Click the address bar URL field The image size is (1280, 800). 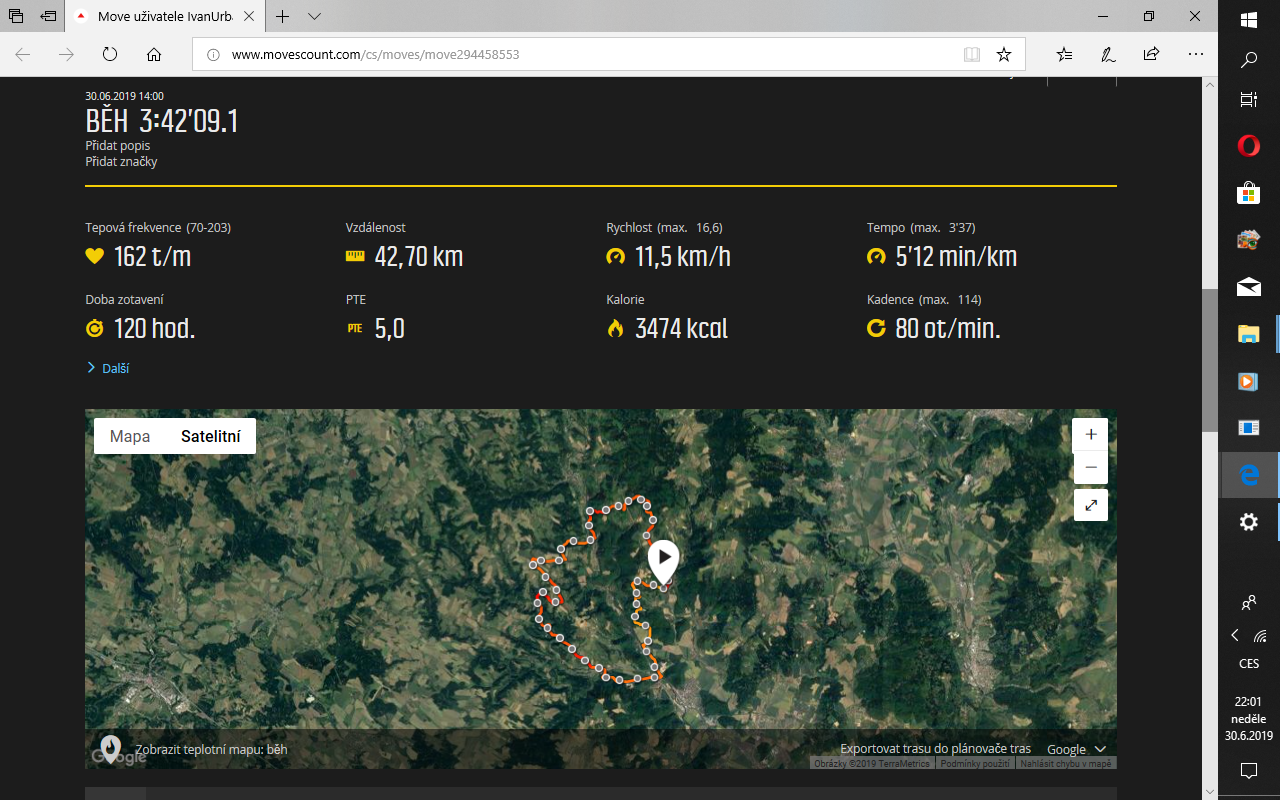tap(580, 54)
